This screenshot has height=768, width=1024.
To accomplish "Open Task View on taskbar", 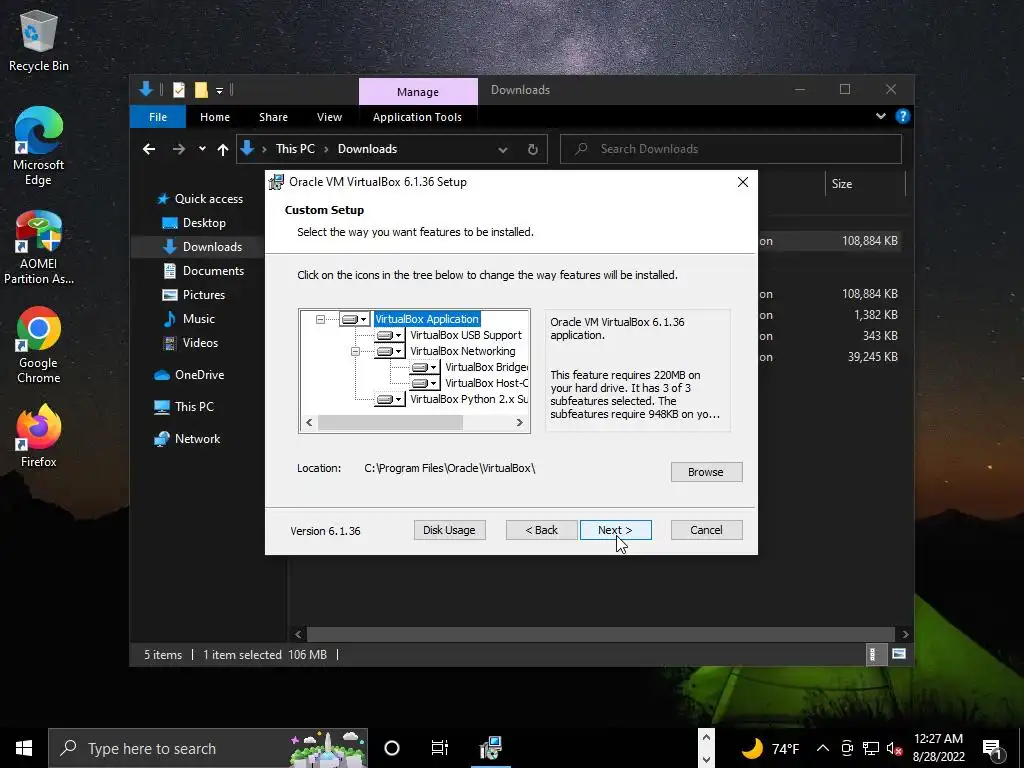I will coord(440,748).
